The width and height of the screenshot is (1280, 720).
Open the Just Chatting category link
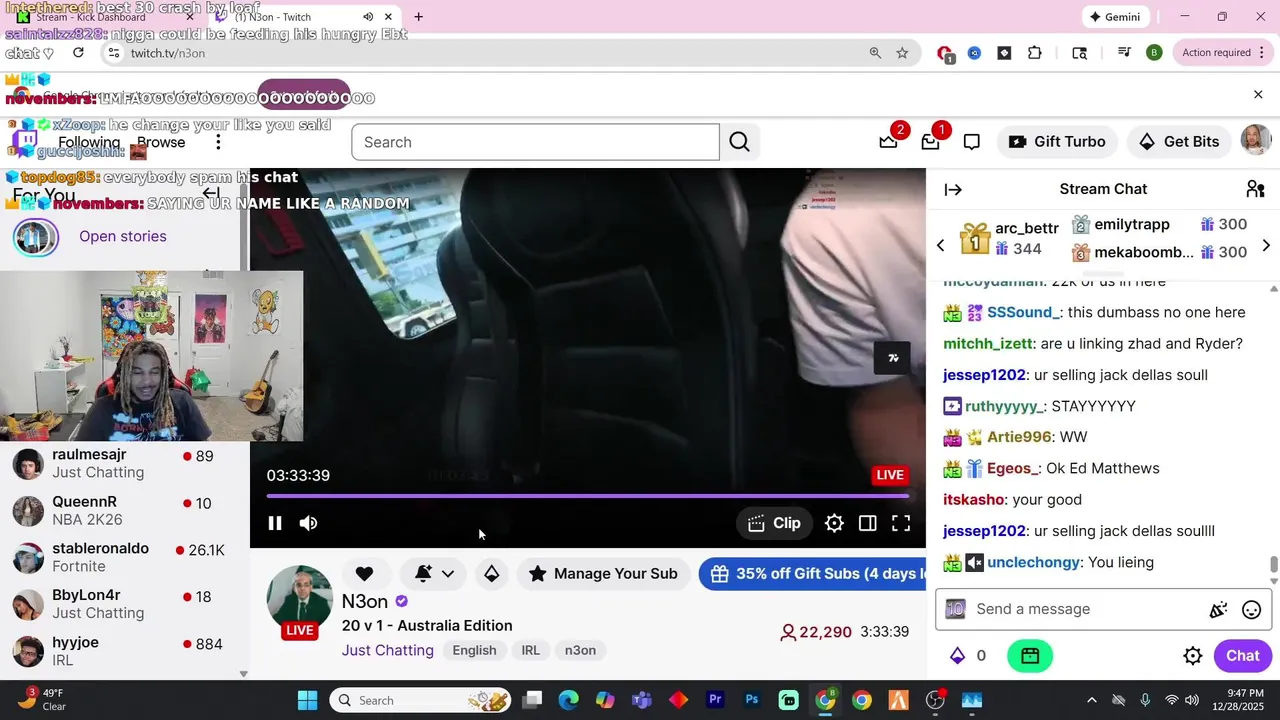[x=388, y=650]
